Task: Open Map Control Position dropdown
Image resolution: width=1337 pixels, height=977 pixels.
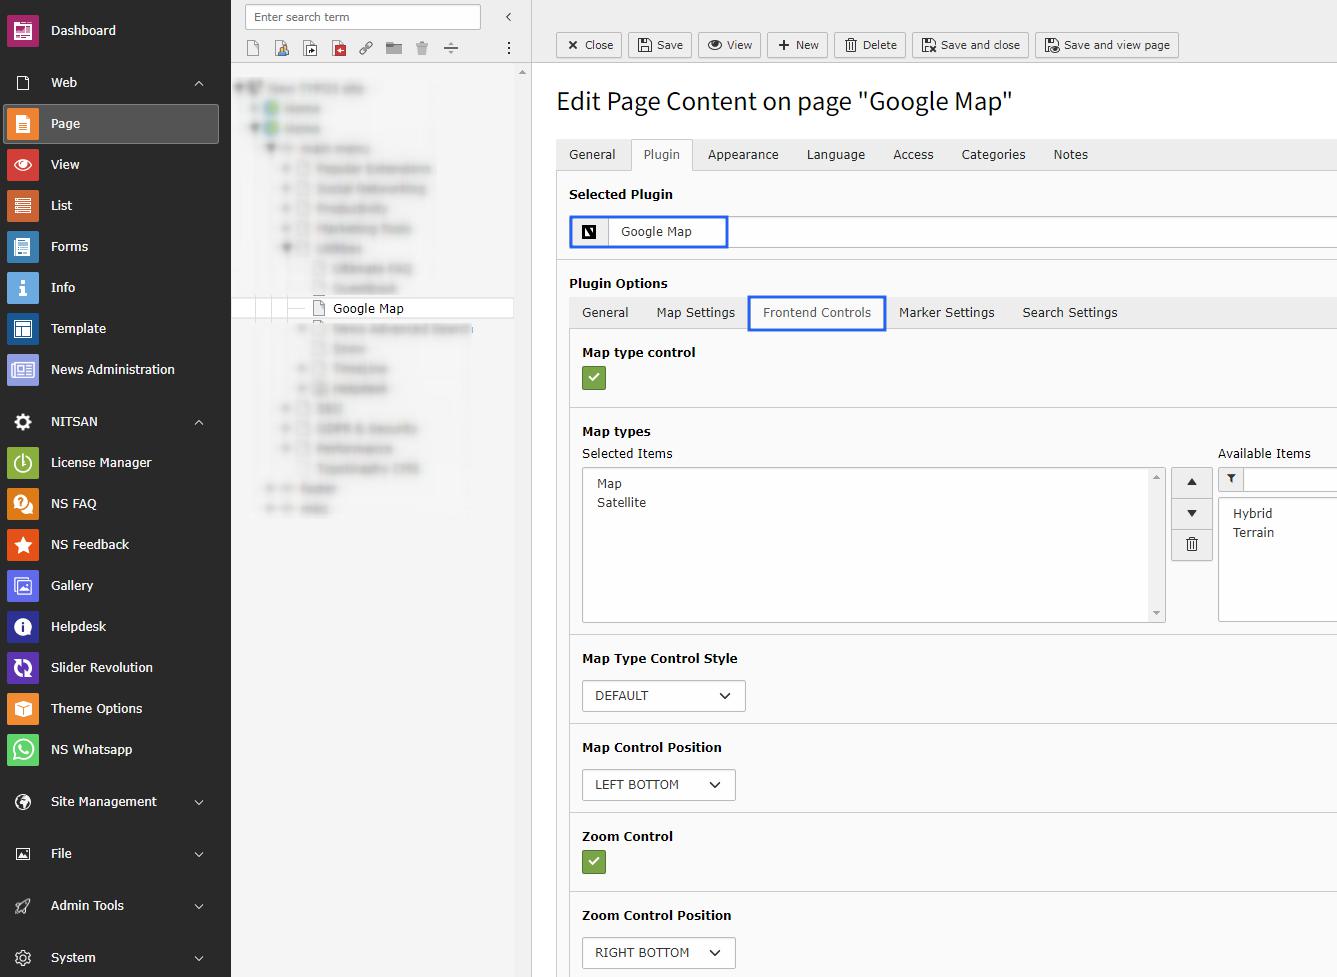Action: pyautogui.click(x=659, y=785)
